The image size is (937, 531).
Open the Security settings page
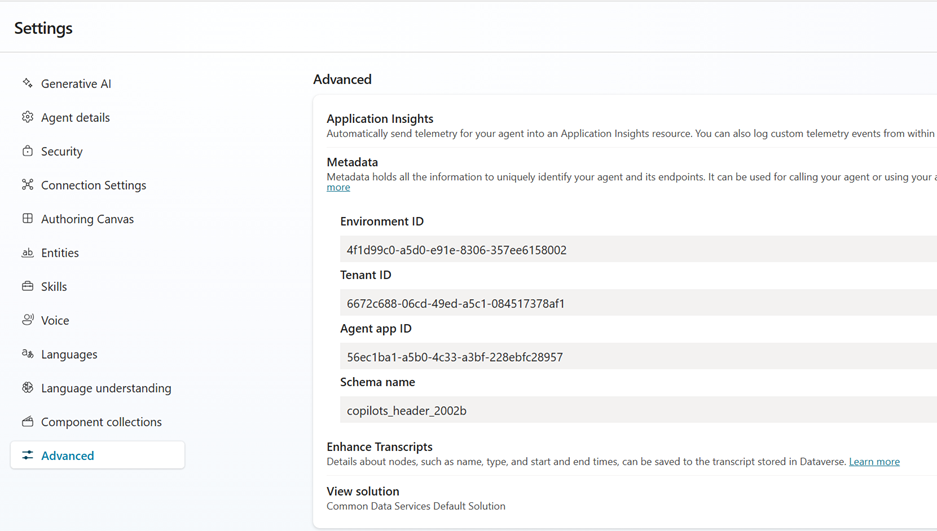click(x=61, y=152)
